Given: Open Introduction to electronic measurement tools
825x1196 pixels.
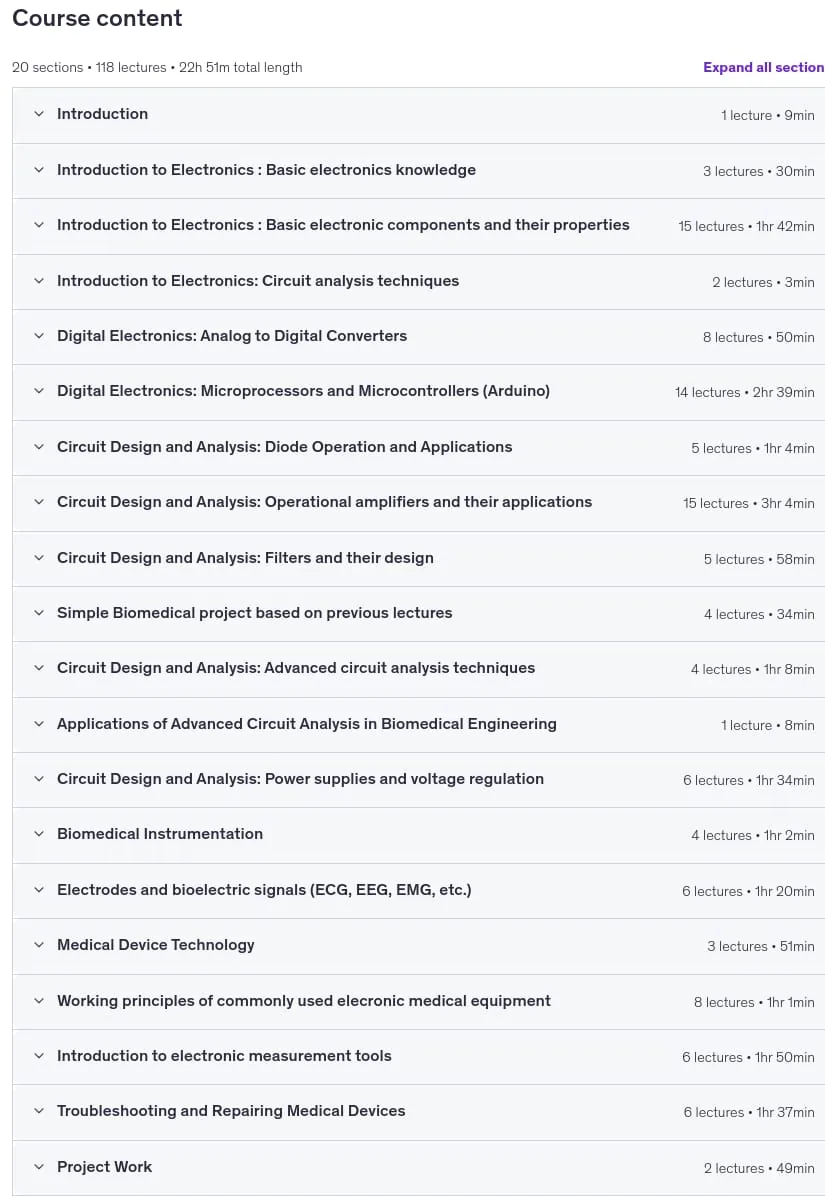Looking at the screenshot, I should [419, 1056].
